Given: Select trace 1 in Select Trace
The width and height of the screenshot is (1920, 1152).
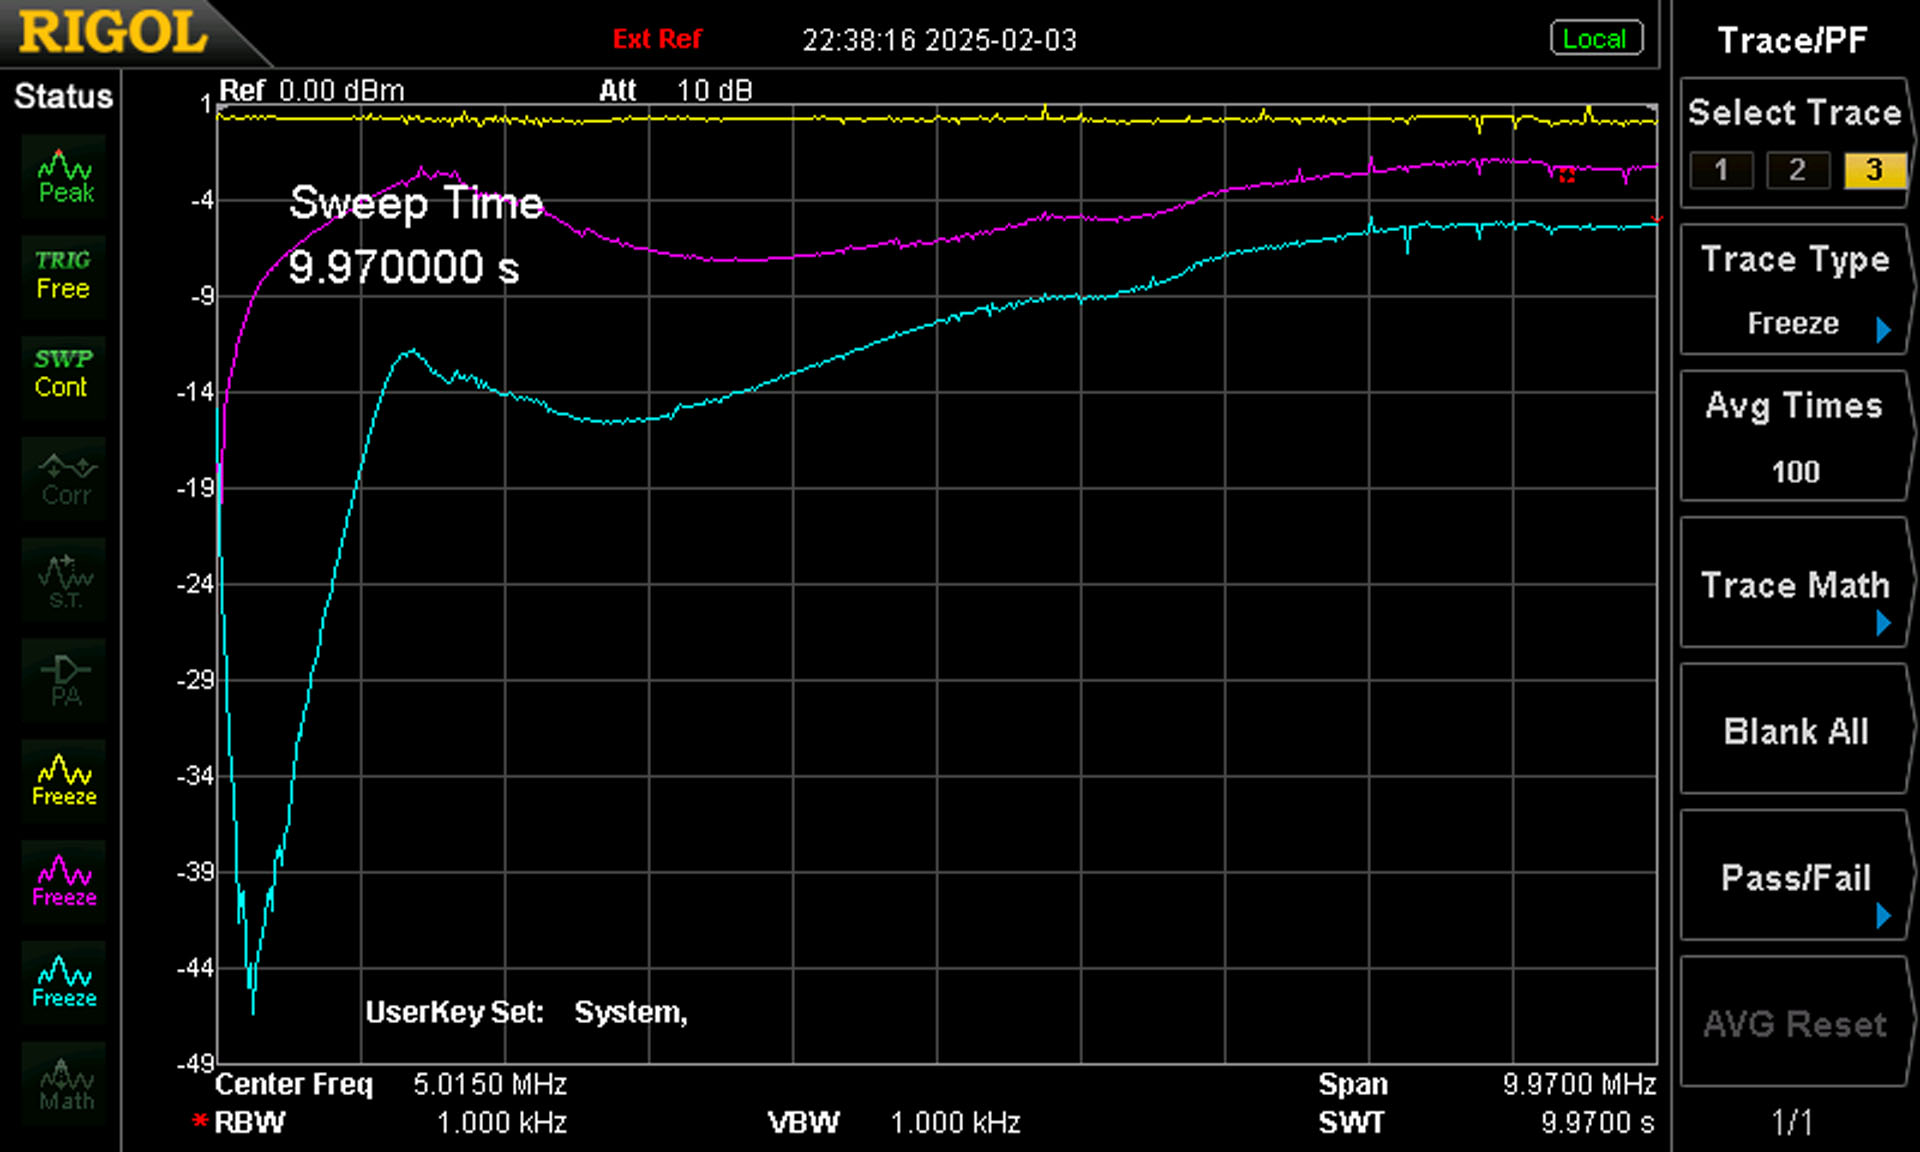Looking at the screenshot, I should (1721, 170).
